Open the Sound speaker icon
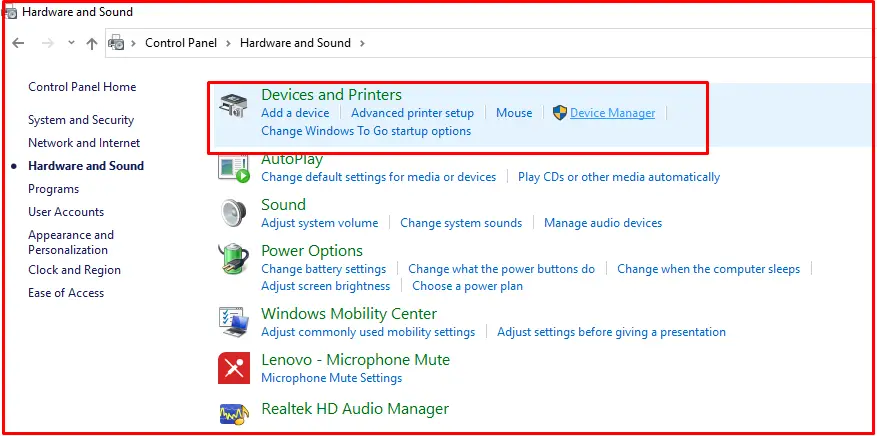Screen dimensions: 877x436 233,214
